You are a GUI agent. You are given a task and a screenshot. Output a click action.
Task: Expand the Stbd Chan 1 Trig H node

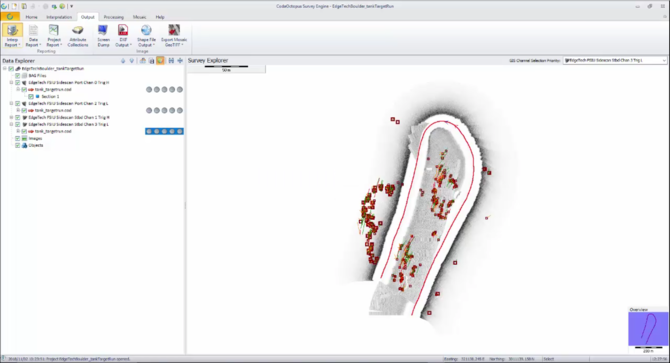[12, 117]
